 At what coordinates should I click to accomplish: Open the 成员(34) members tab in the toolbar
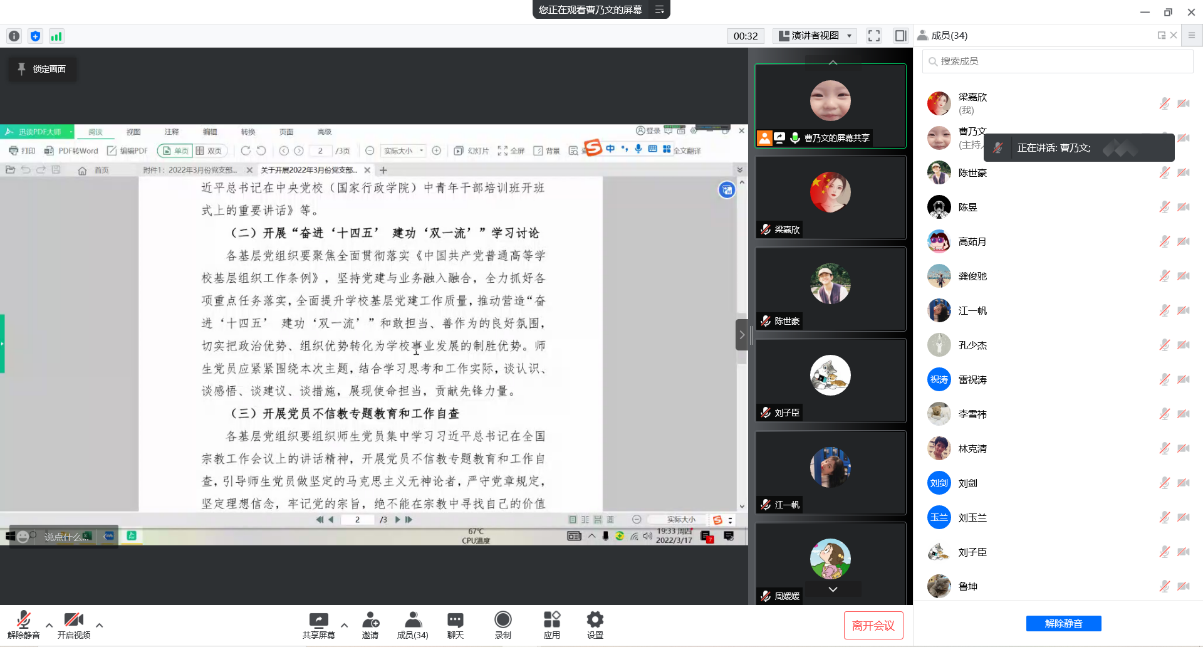point(412,625)
